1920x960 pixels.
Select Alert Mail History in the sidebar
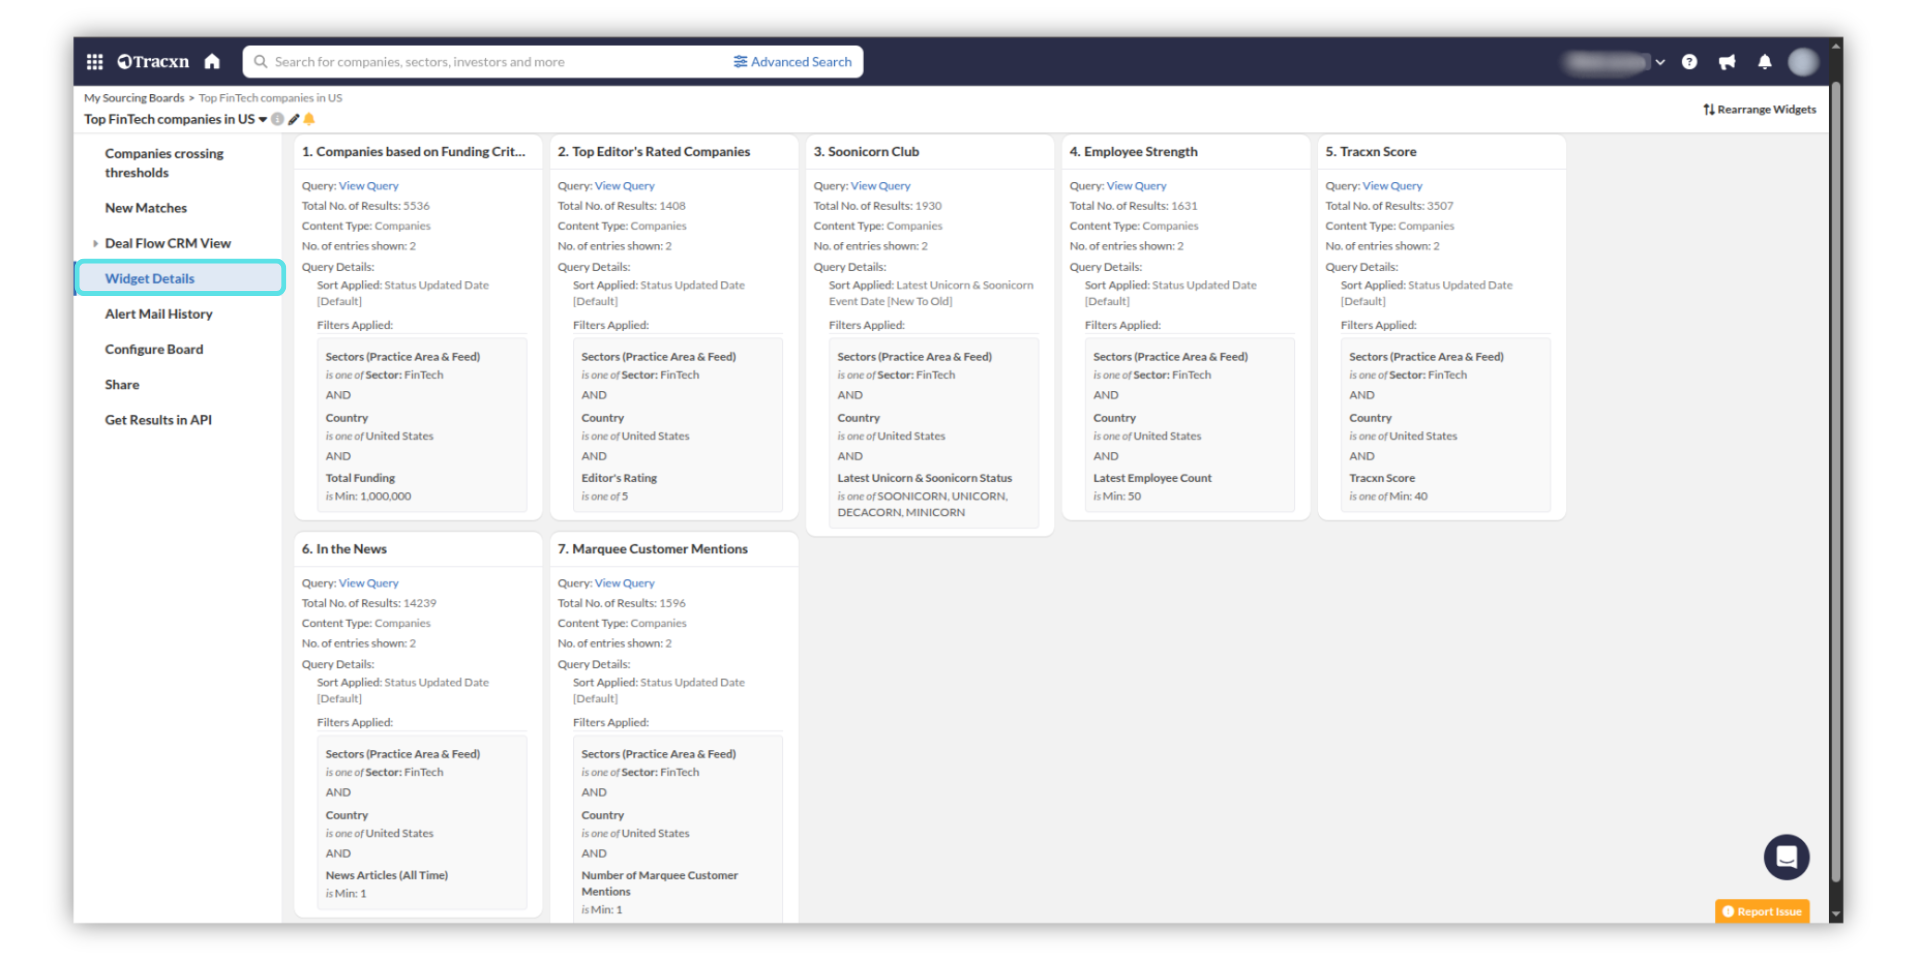158,314
